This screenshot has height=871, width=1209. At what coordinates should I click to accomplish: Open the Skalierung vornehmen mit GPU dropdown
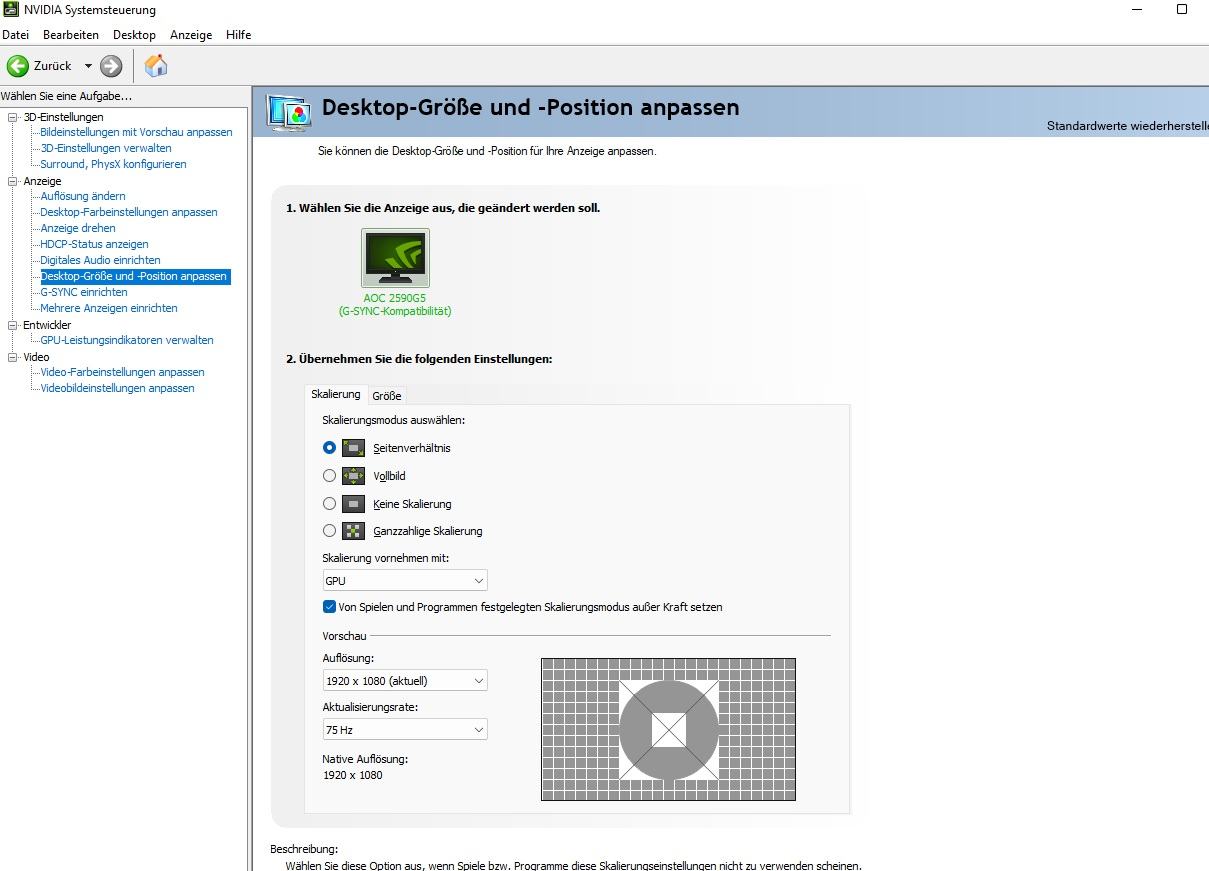[404, 581]
